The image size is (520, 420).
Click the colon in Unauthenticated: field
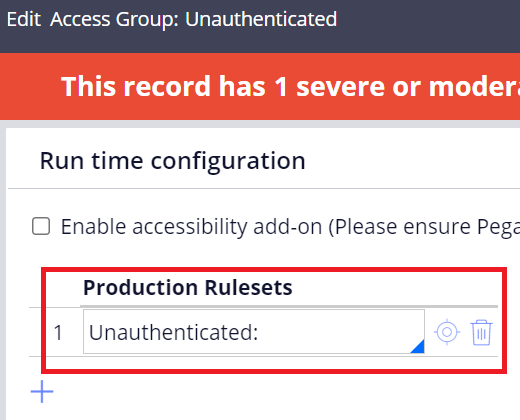pyautogui.click(x=255, y=335)
